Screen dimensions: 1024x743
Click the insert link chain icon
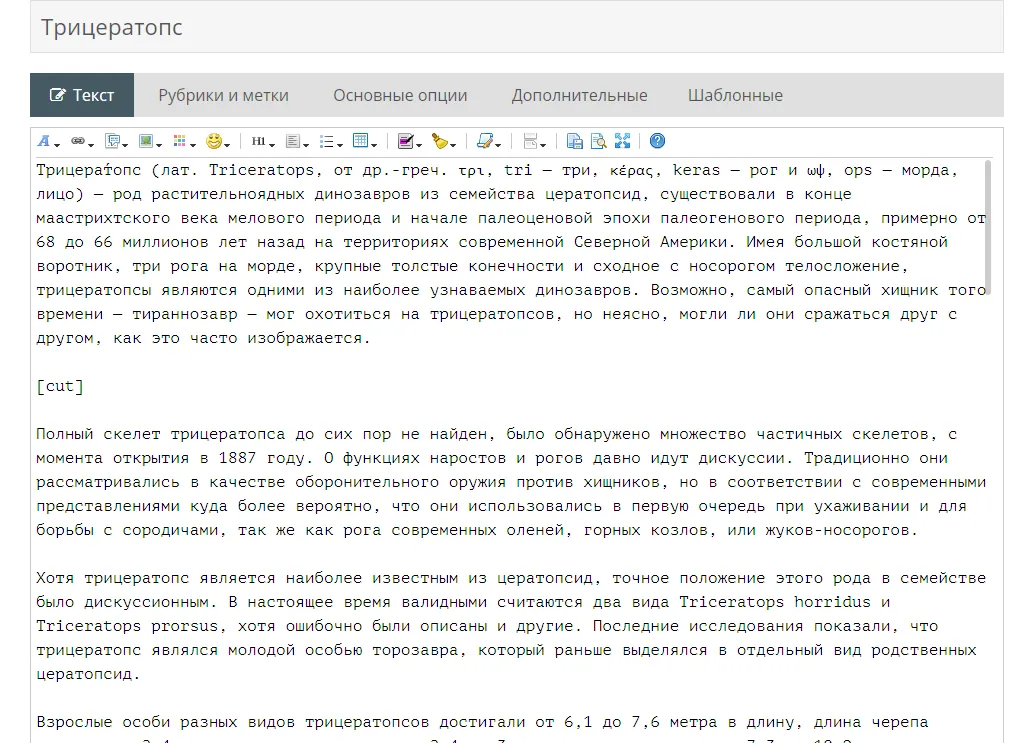79,141
